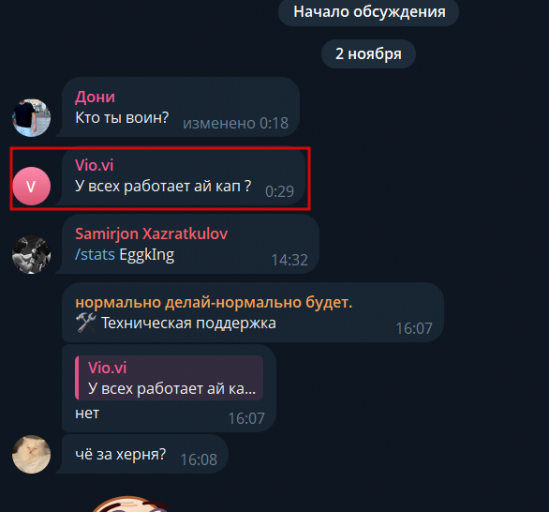Screen dimensions: 549x512
Task: Click the cat avatar beside чё за херня
Action: pos(32,454)
